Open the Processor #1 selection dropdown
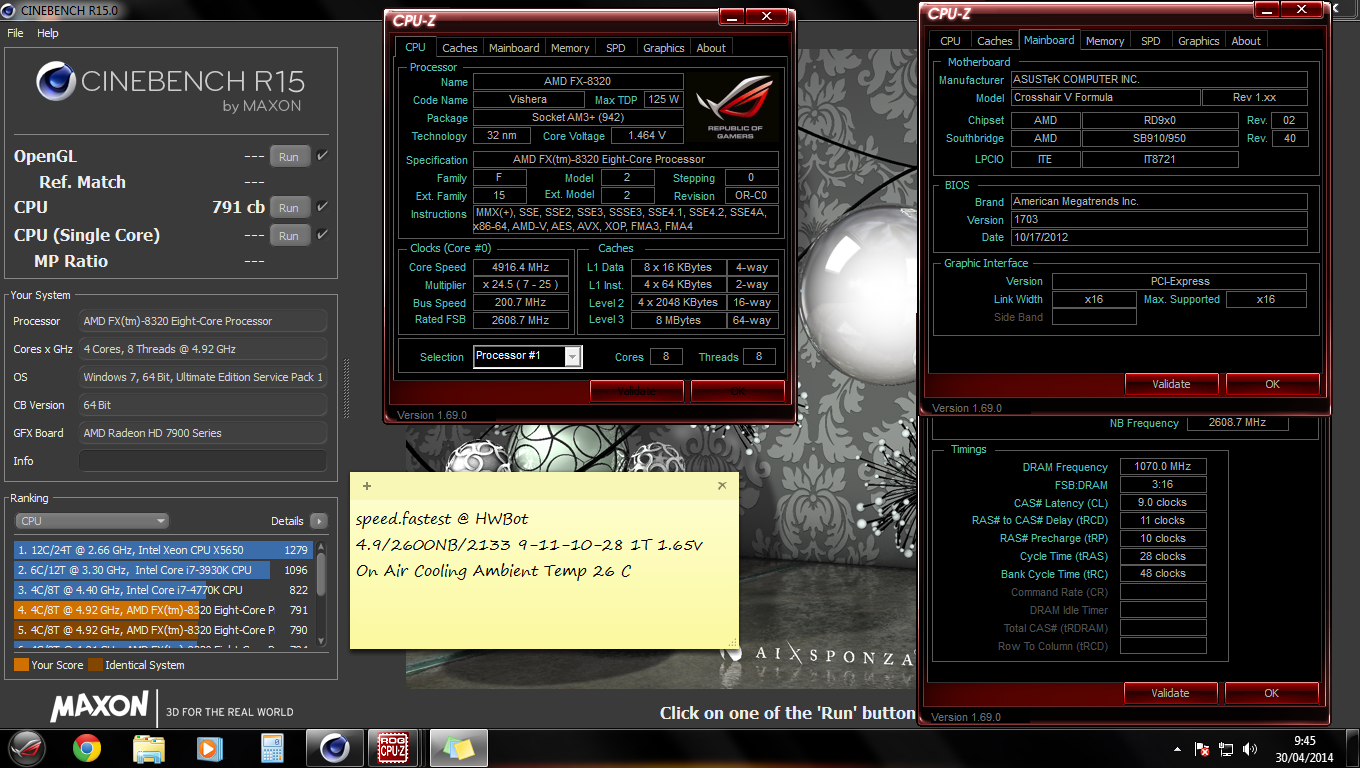 pos(527,357)
